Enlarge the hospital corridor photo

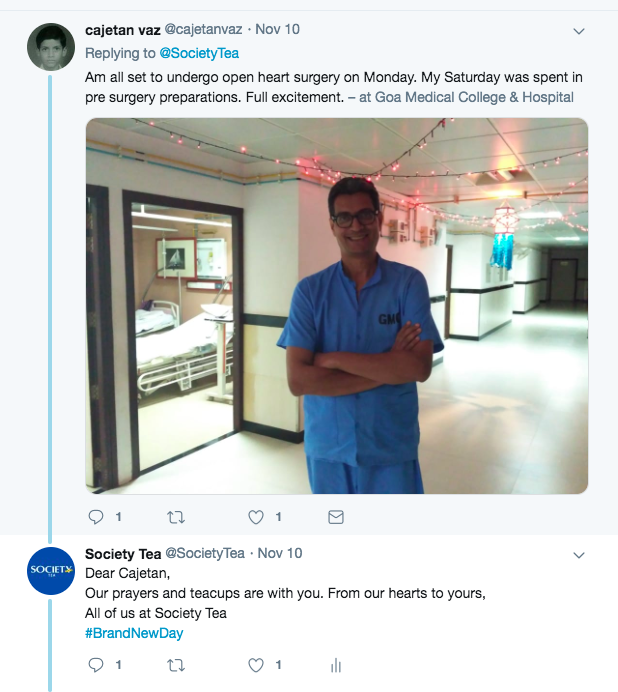(336, 305)
